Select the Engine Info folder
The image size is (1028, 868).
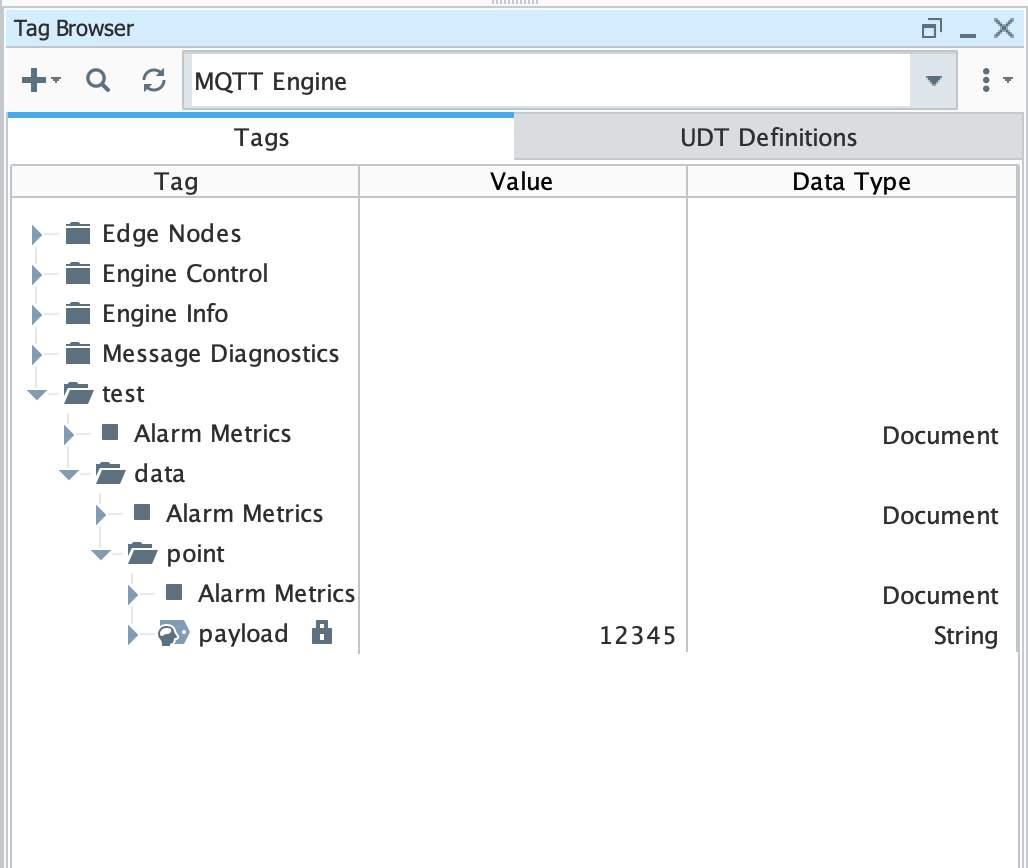pyautogui.click(x=165, y=314)
